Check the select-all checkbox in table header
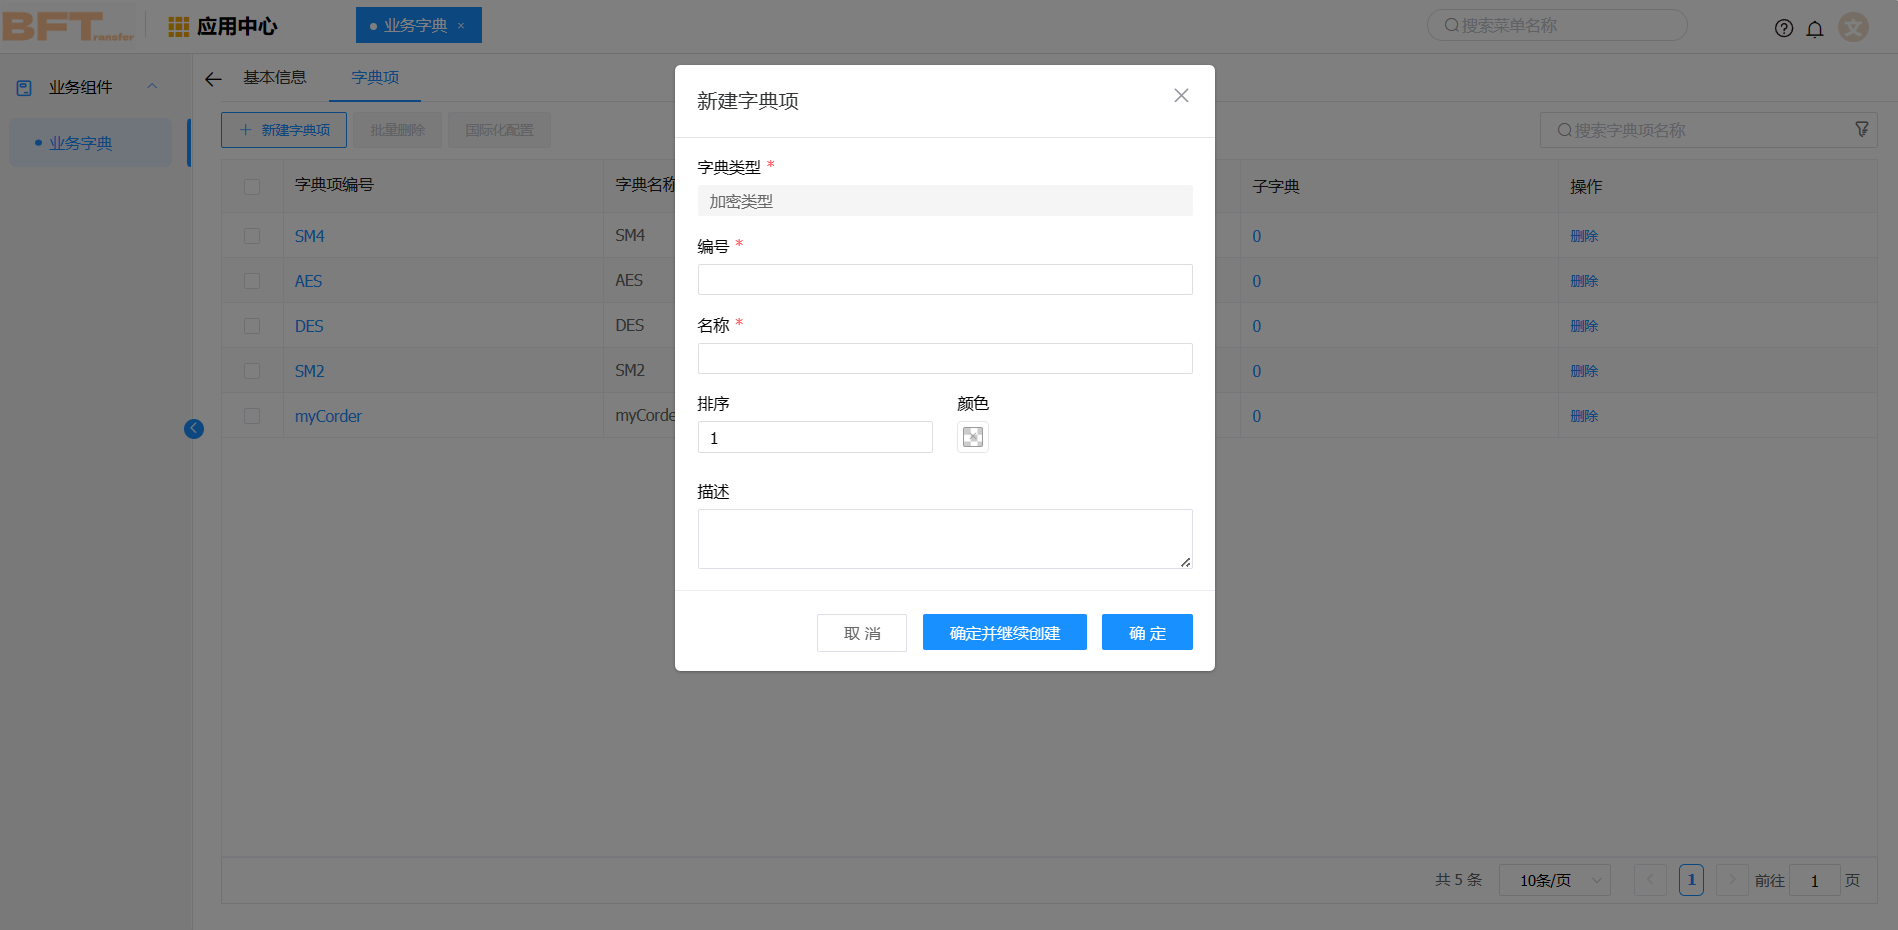This screenshot has height=930, width=1898. point(252,185)
